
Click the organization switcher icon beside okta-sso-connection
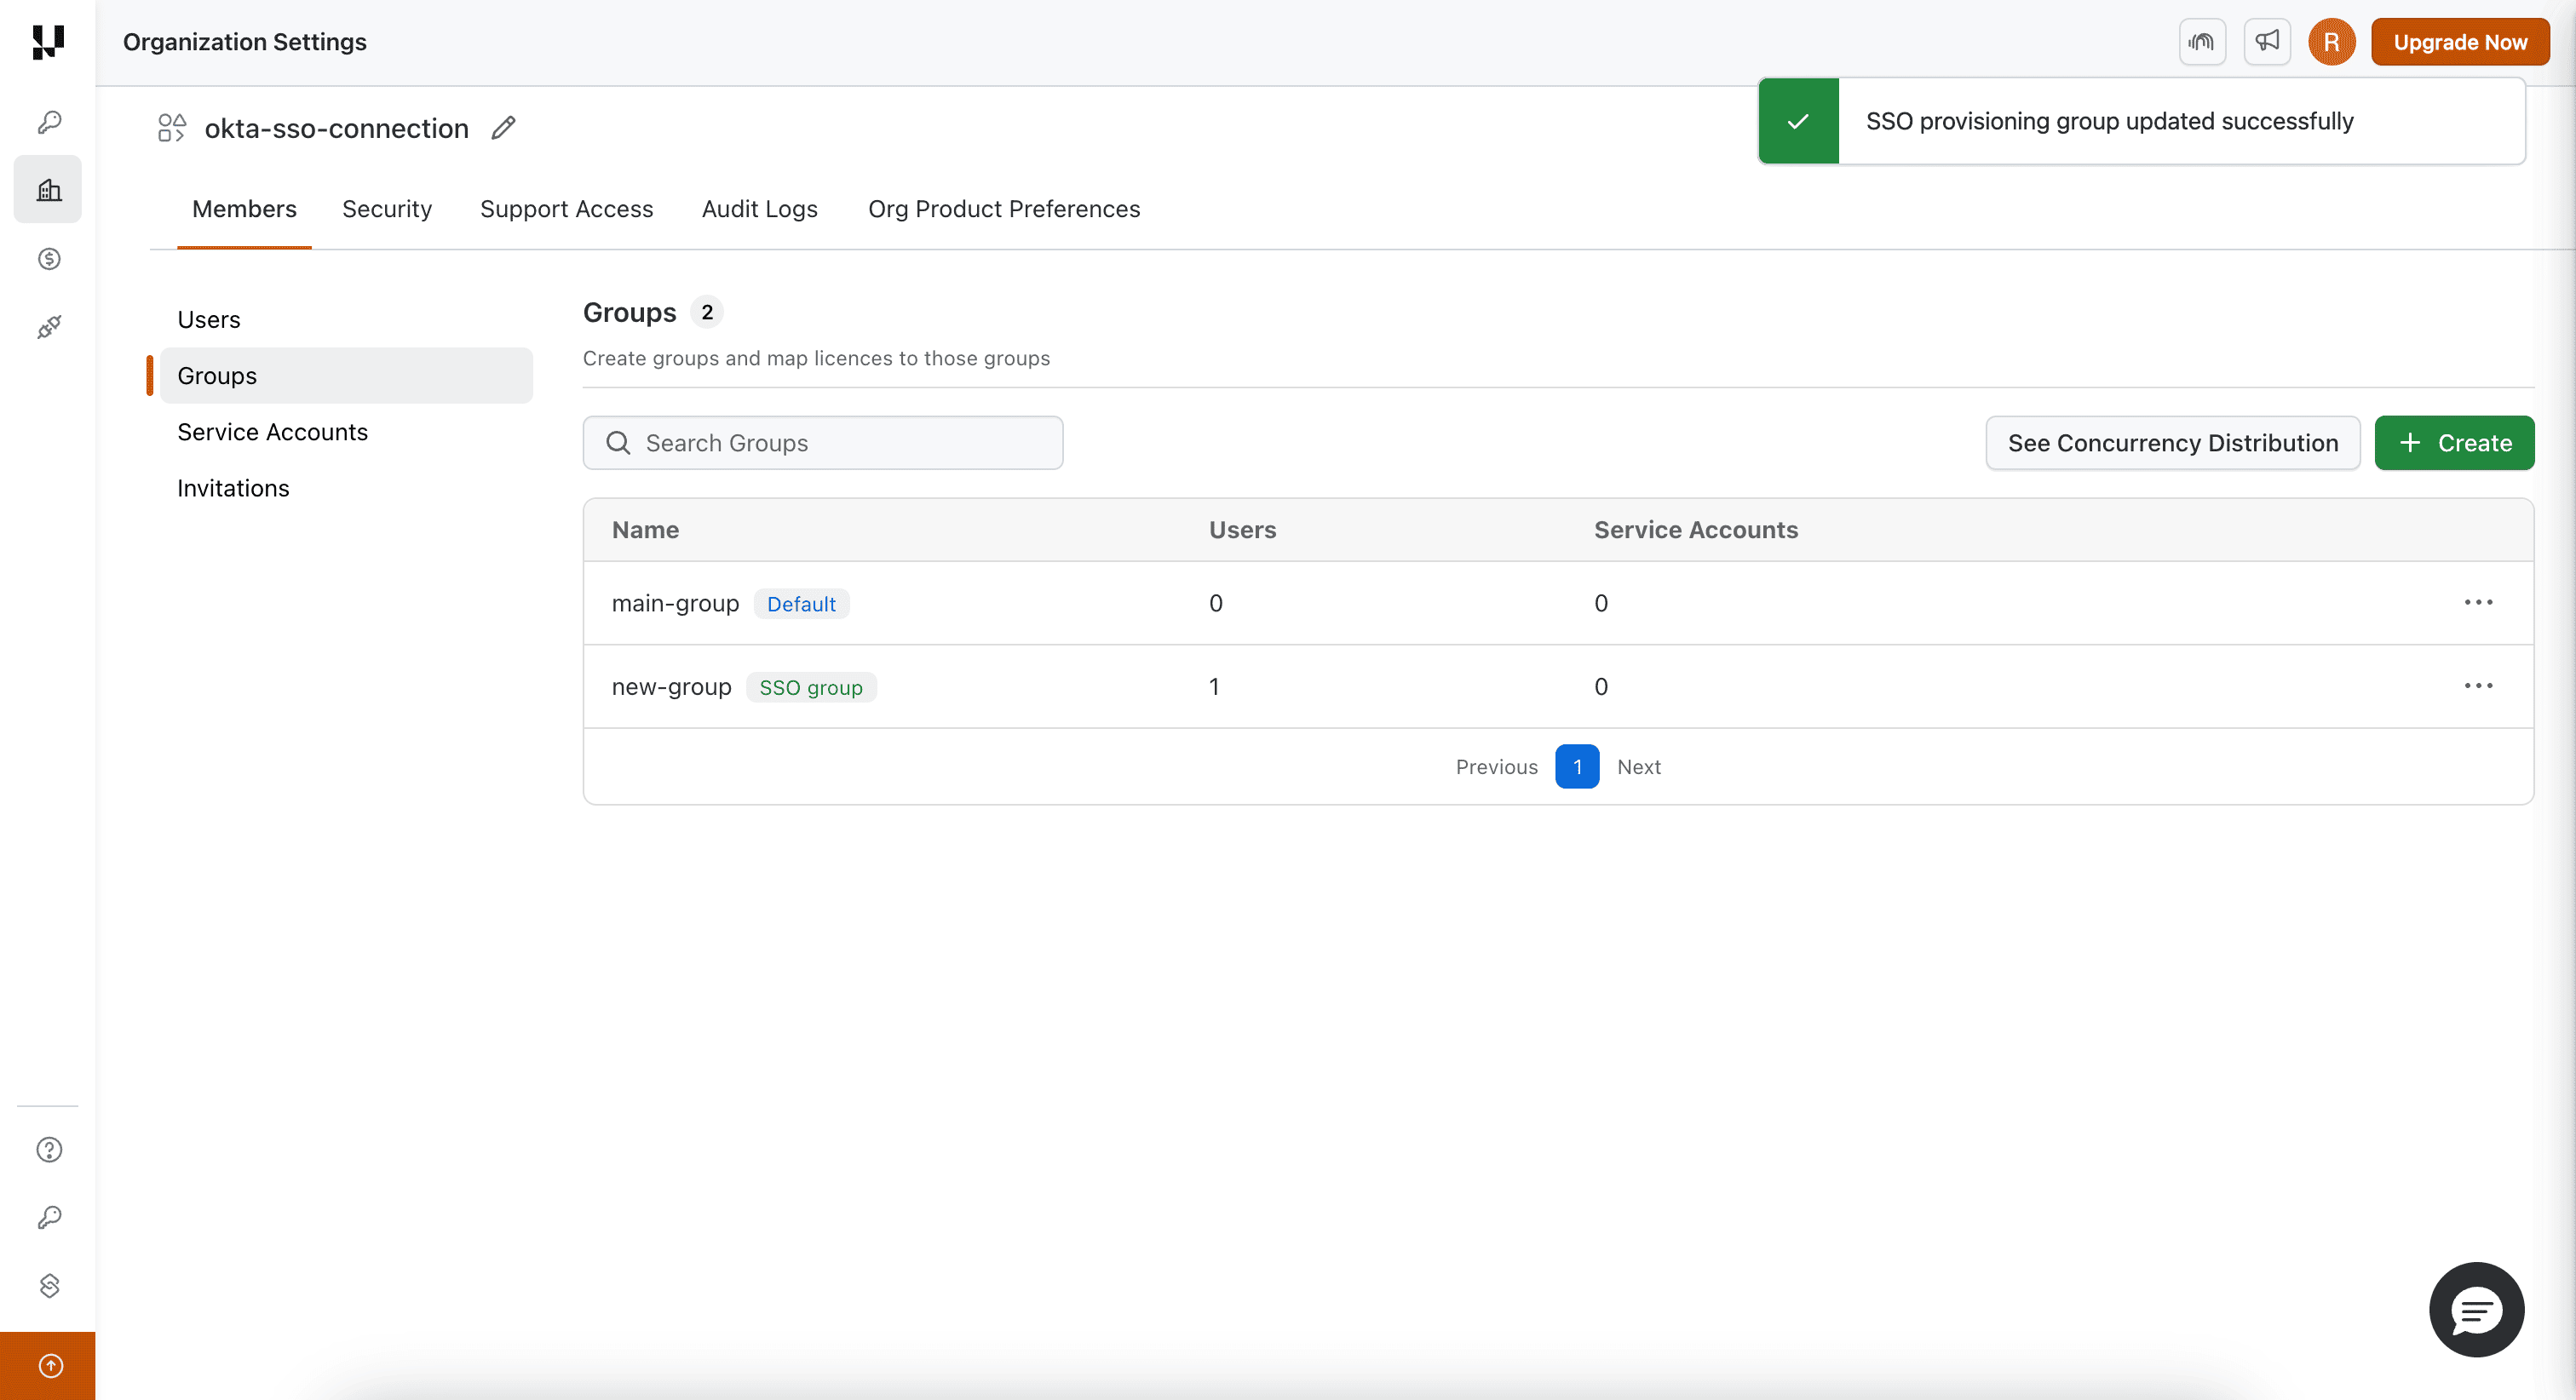172,128
